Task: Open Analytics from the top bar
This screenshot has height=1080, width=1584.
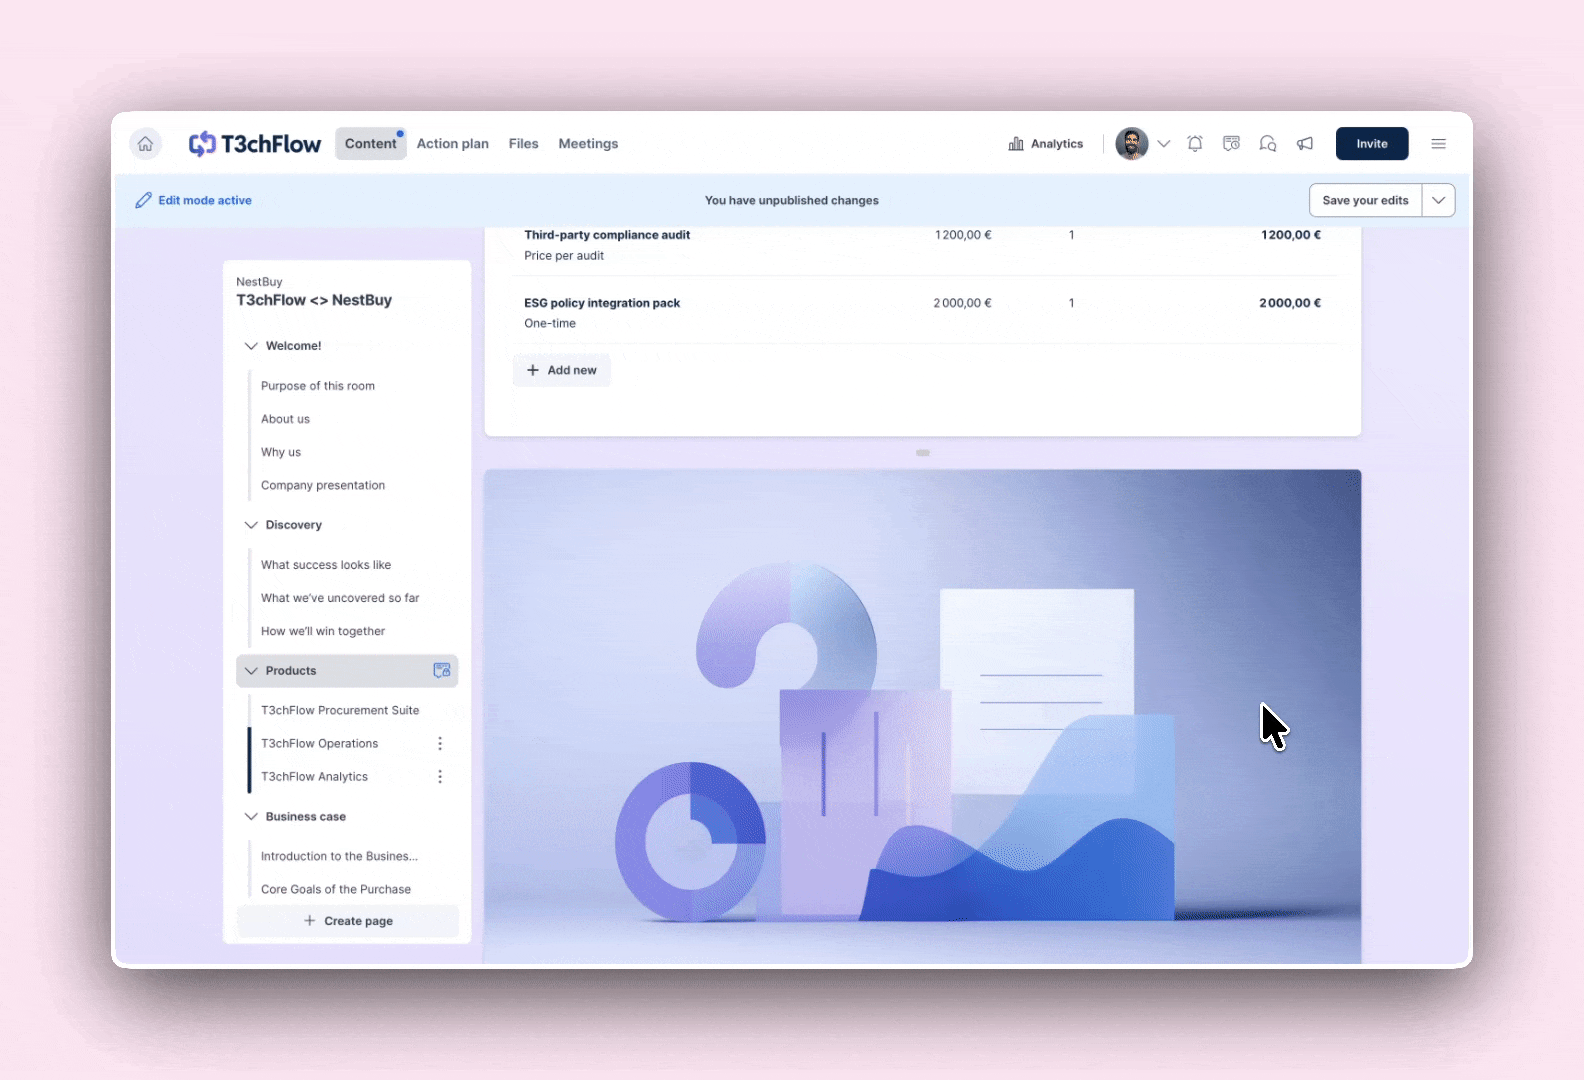Action: point(1046,144)
